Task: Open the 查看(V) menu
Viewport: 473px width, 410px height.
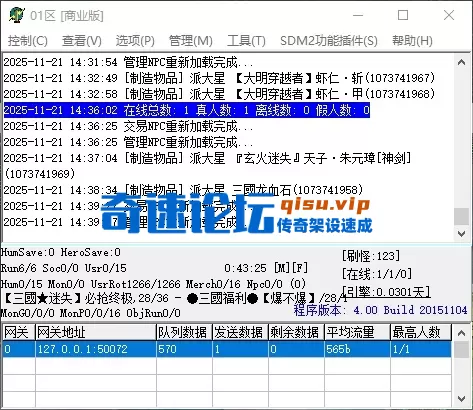Action: point(82,41)
